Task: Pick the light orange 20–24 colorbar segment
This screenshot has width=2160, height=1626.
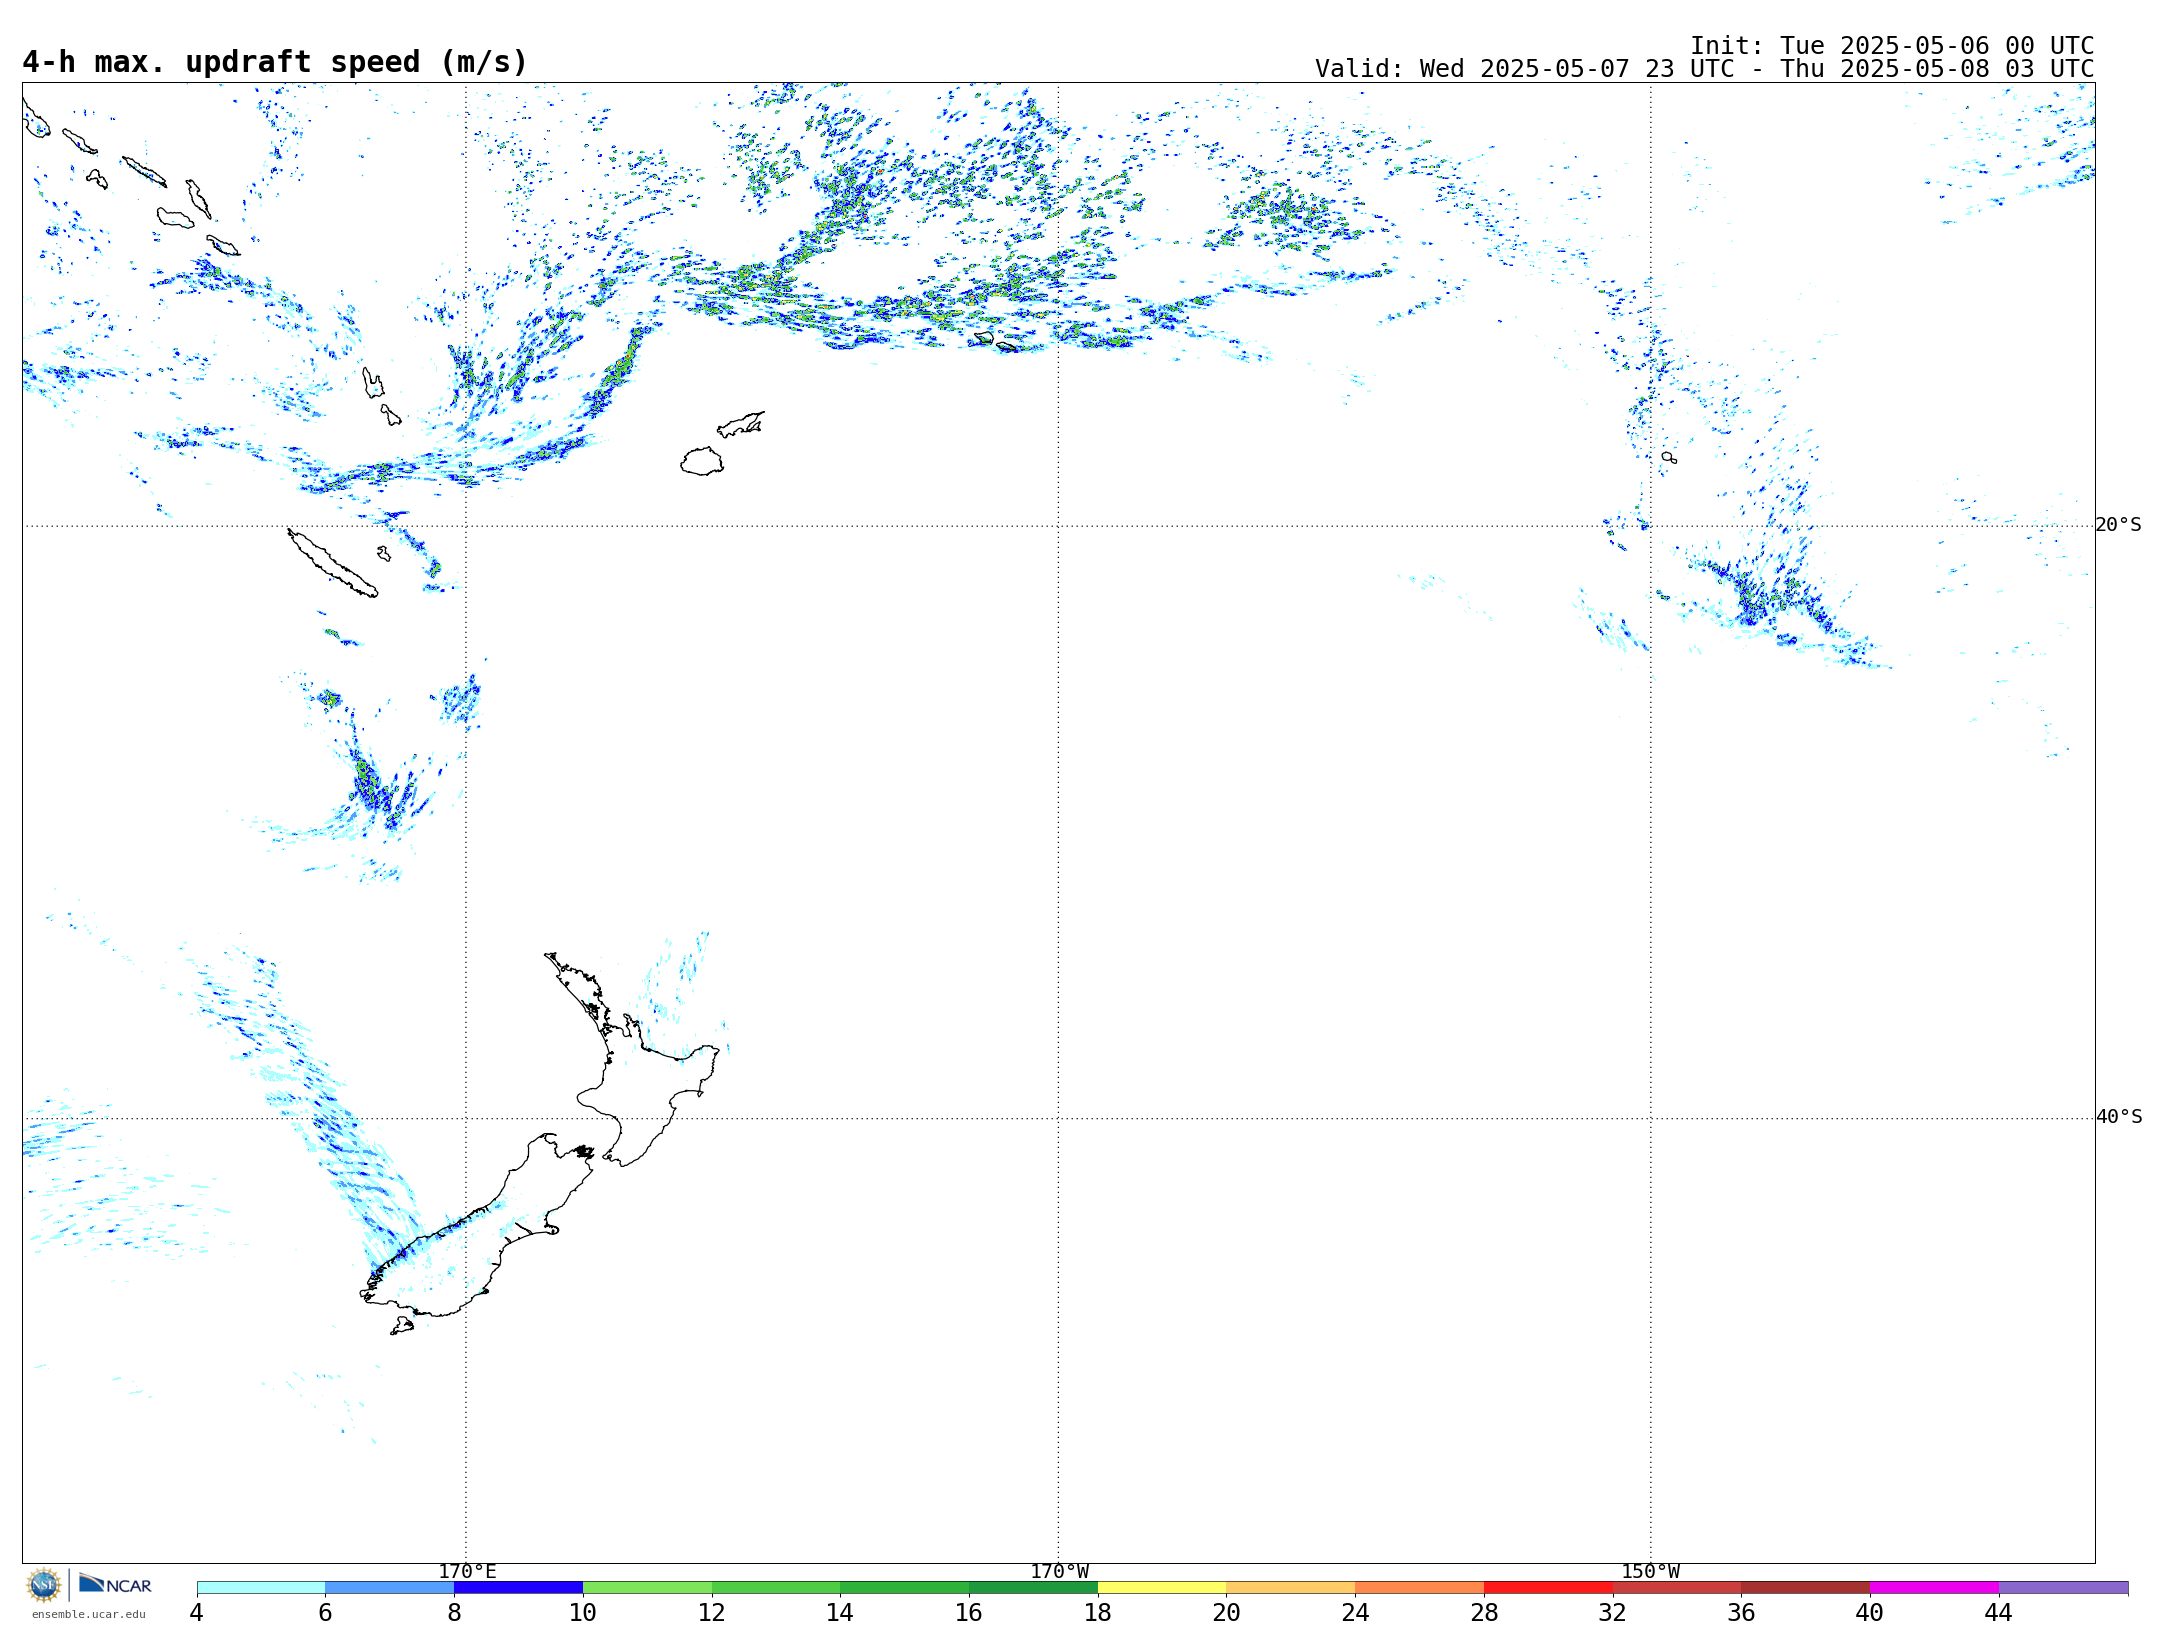Action: [x=1291, y=1588]
